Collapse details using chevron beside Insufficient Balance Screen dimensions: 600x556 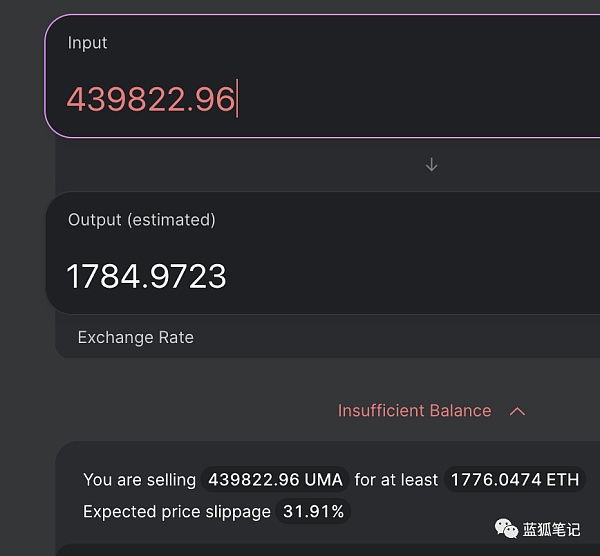pos(517,411)
